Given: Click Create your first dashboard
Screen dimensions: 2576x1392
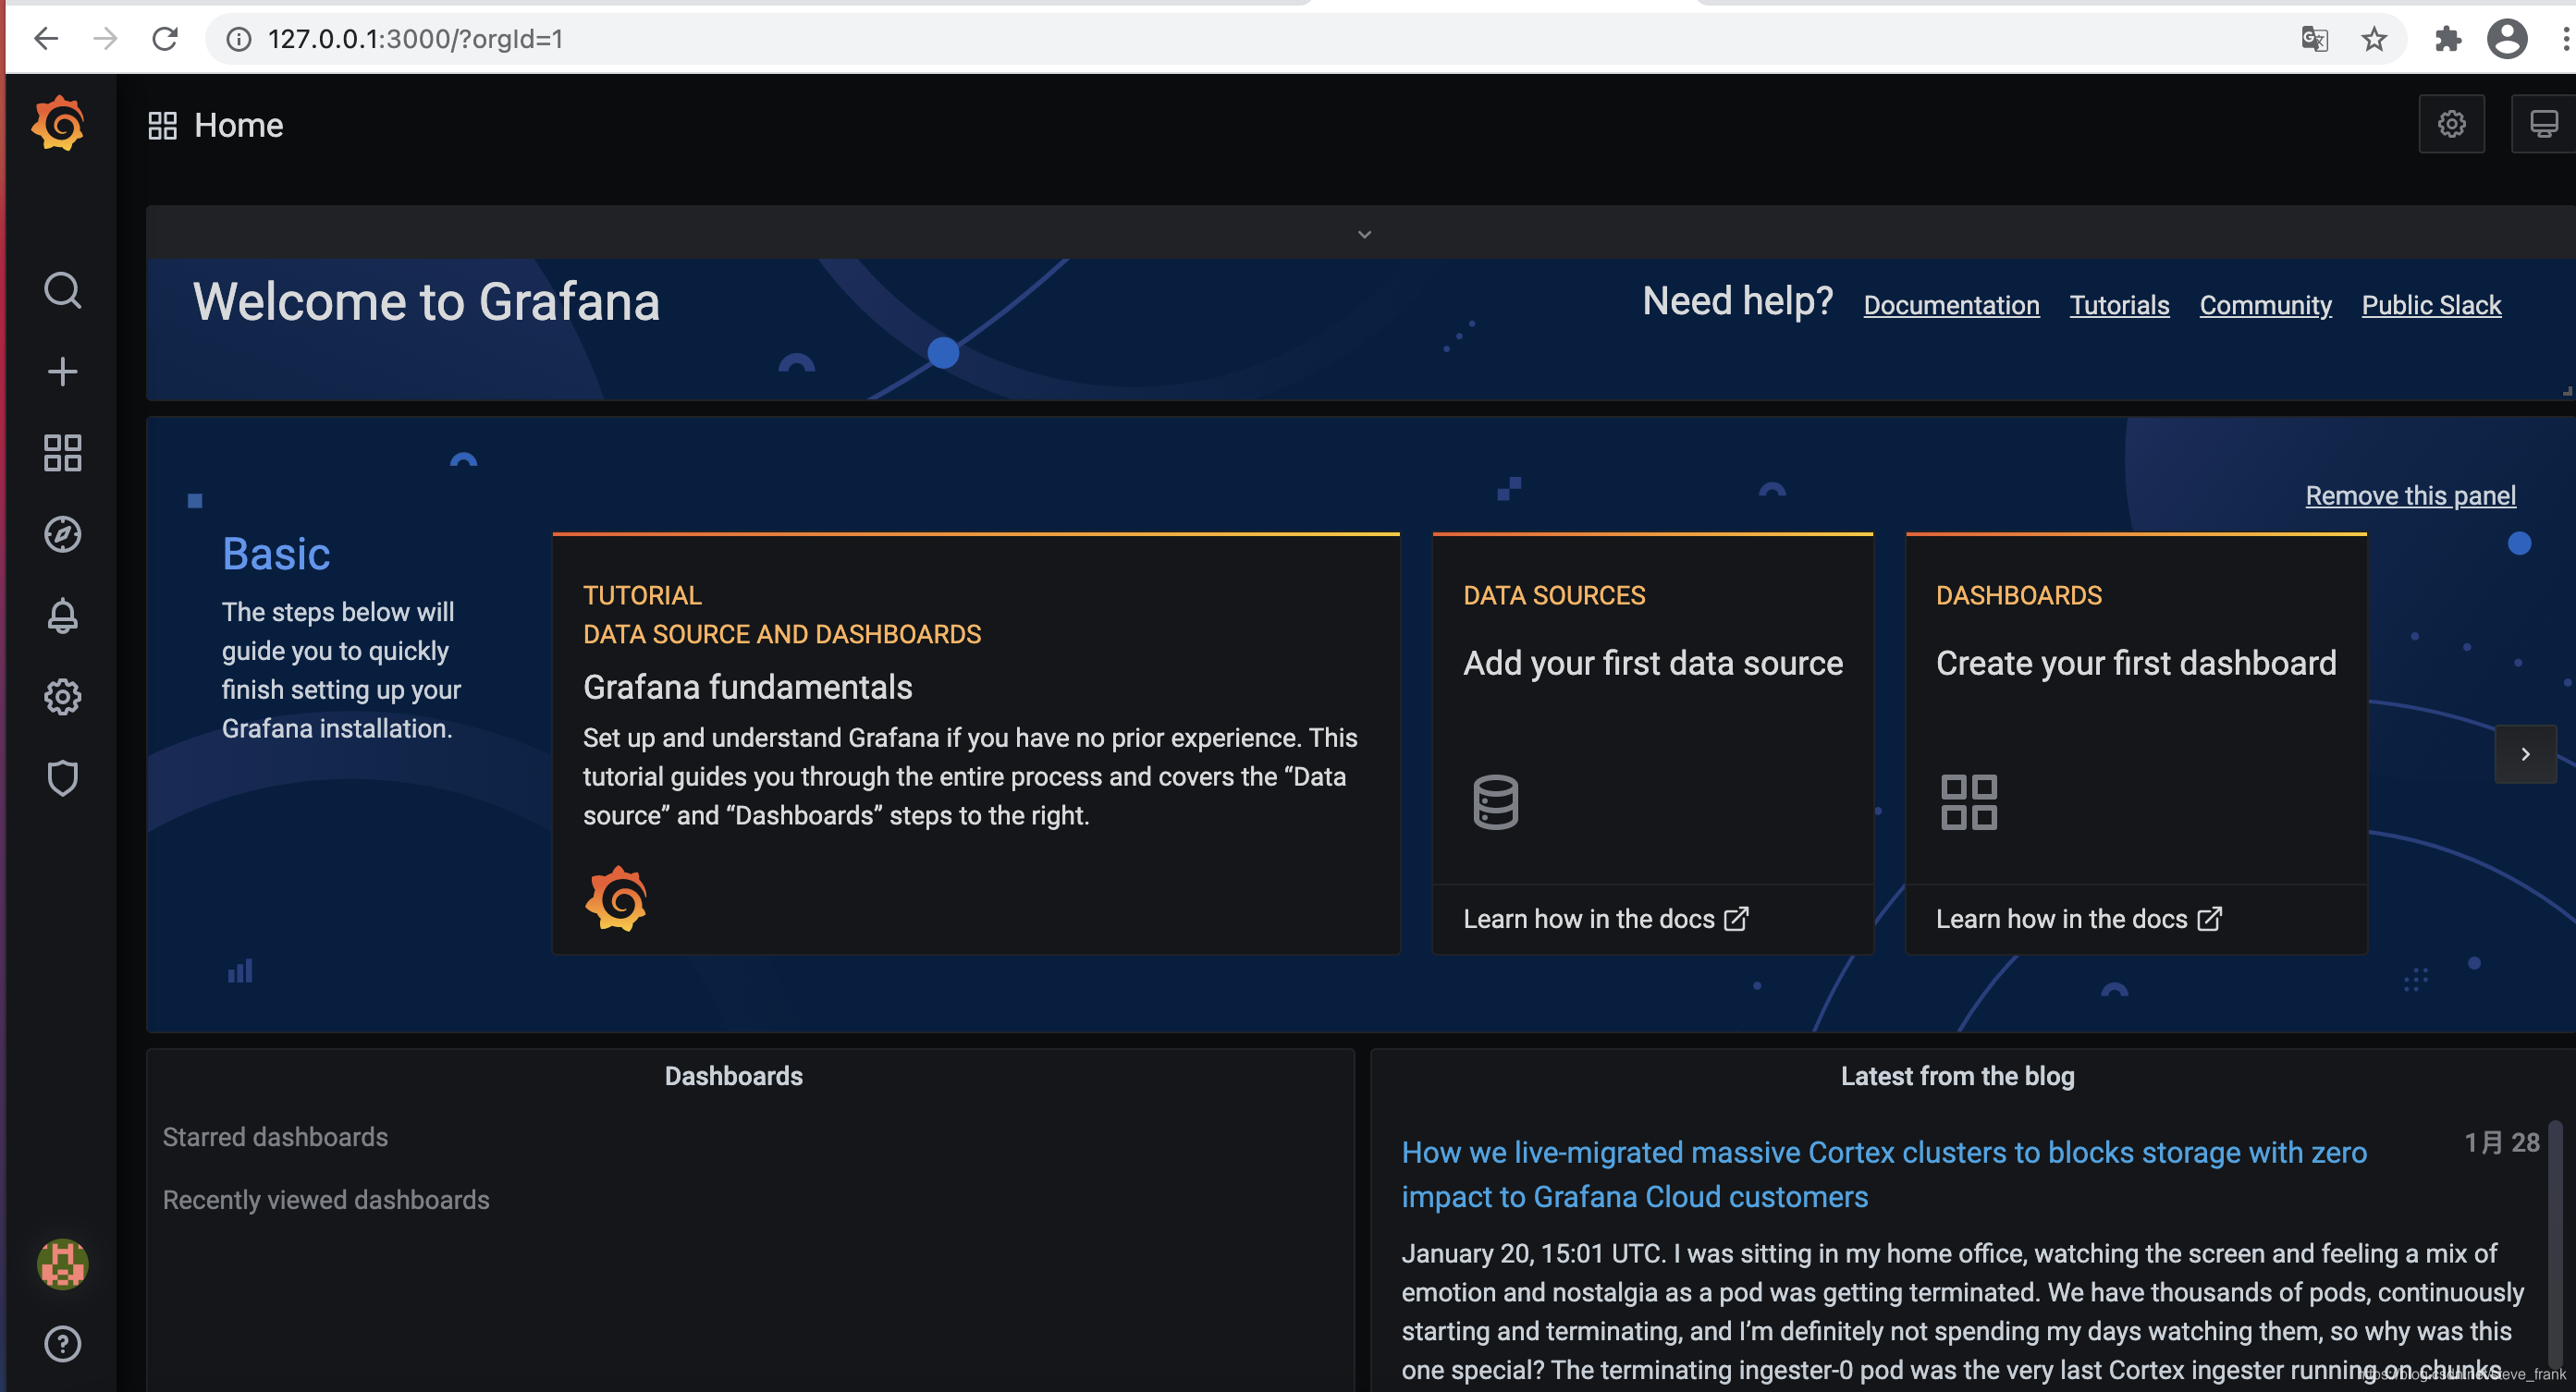Looking at the screenshot, I should click(2136, 663).
